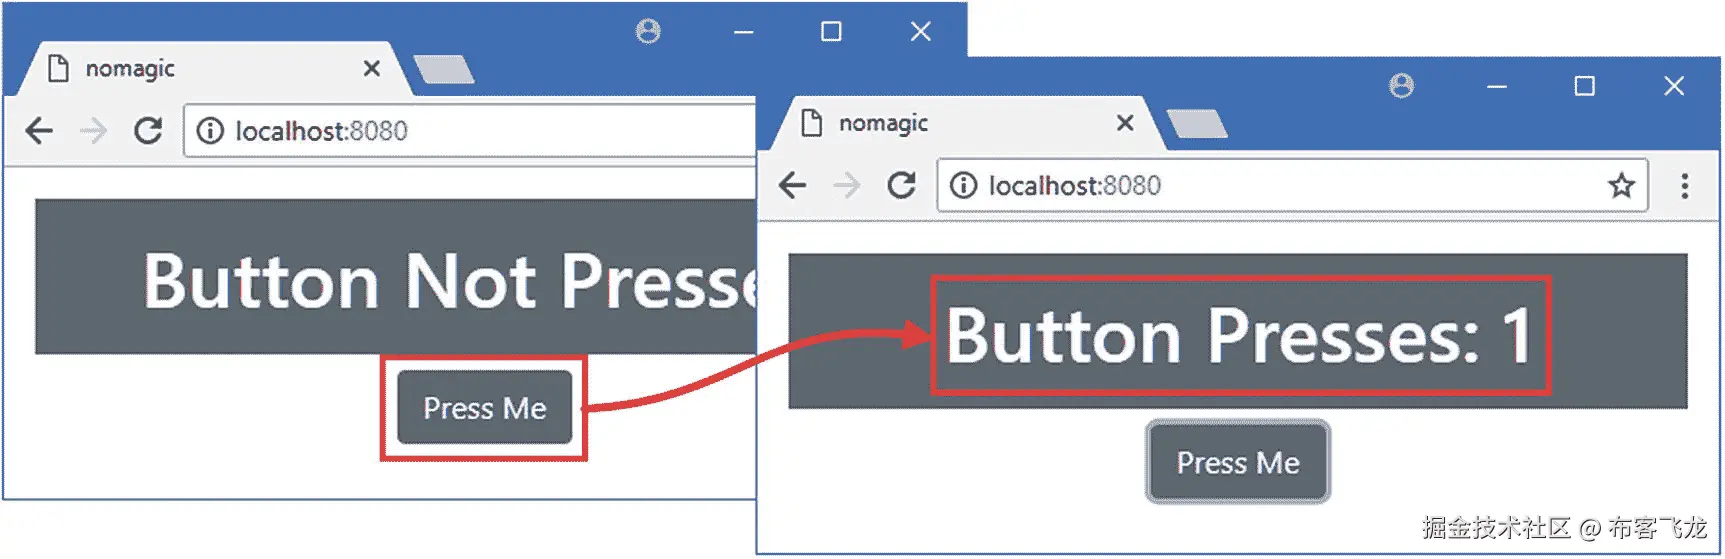
Task: Open user profile icon in left window
Action: point(648,32)
